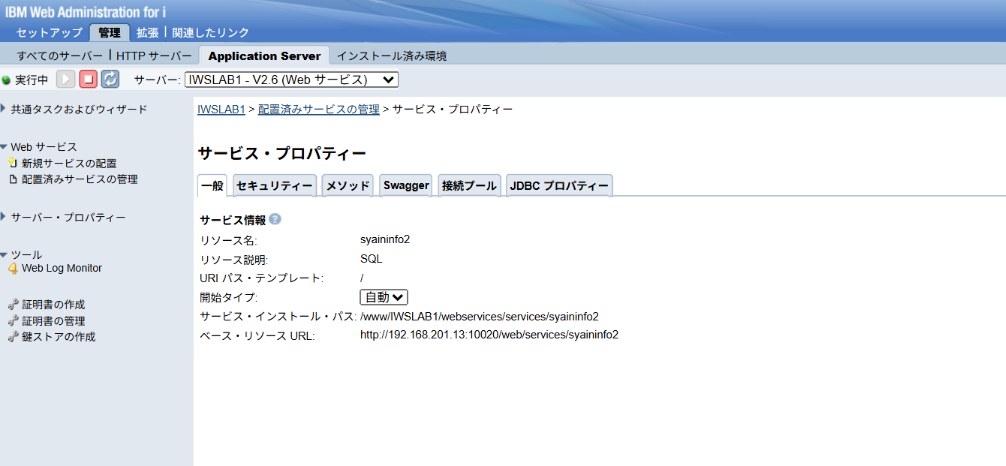Follow the IWSLAB1 breadcrumb link
The image size is (1006, 466).
(221, 109)
